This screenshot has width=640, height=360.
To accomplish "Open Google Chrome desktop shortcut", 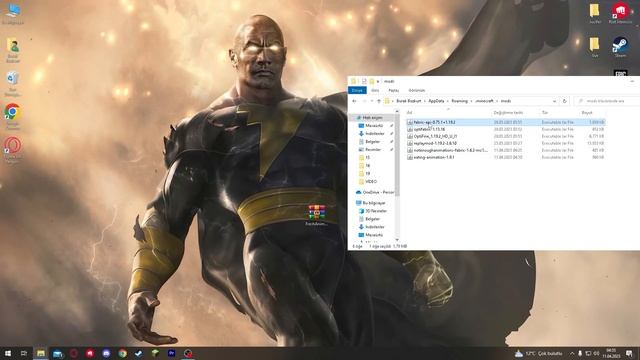I will coord(12,116).
